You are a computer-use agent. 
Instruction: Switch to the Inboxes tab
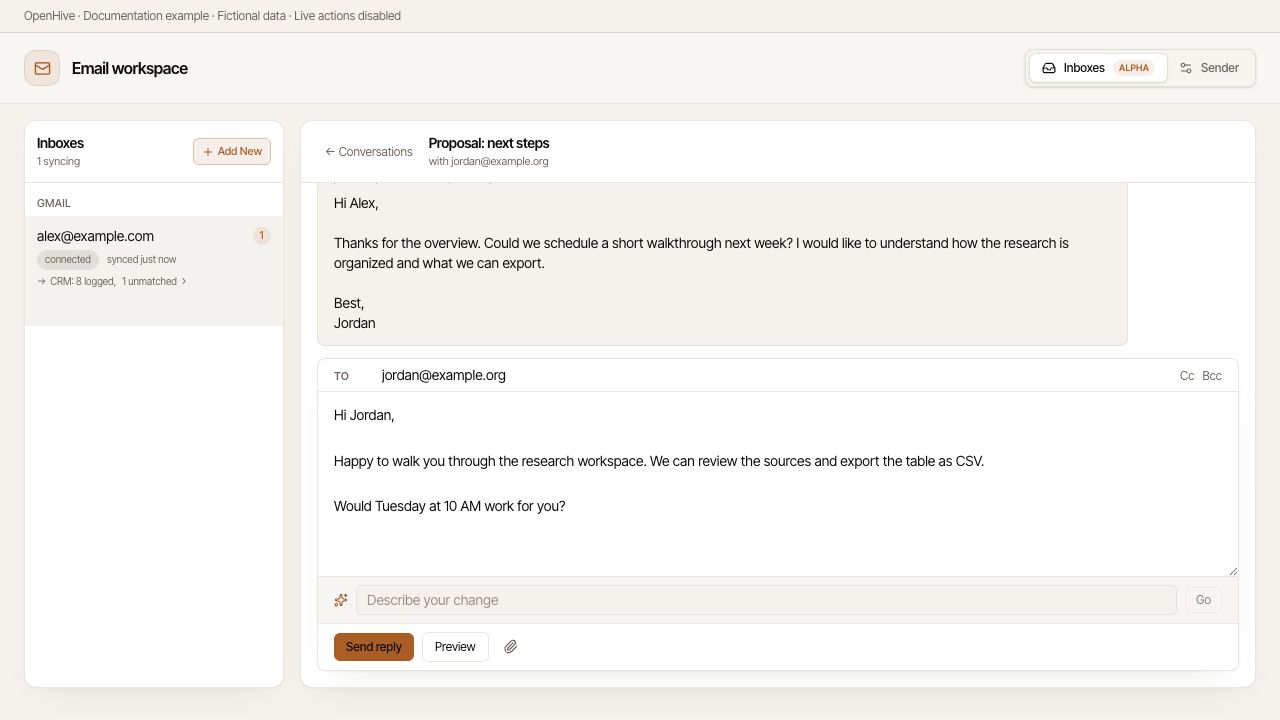coord(1097,68)
